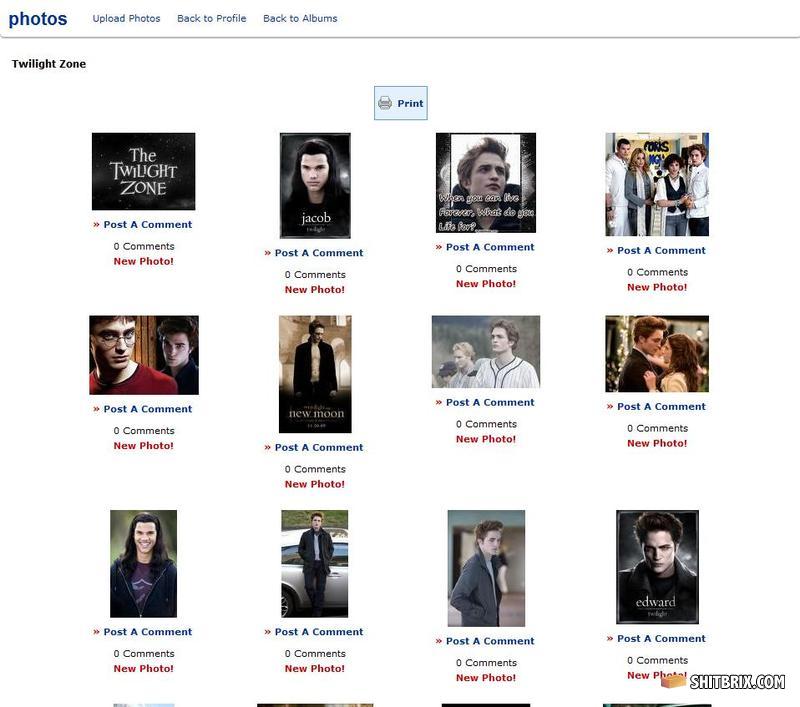Go Back to Profile
800x707 pixels.
(x=211, y=18)
